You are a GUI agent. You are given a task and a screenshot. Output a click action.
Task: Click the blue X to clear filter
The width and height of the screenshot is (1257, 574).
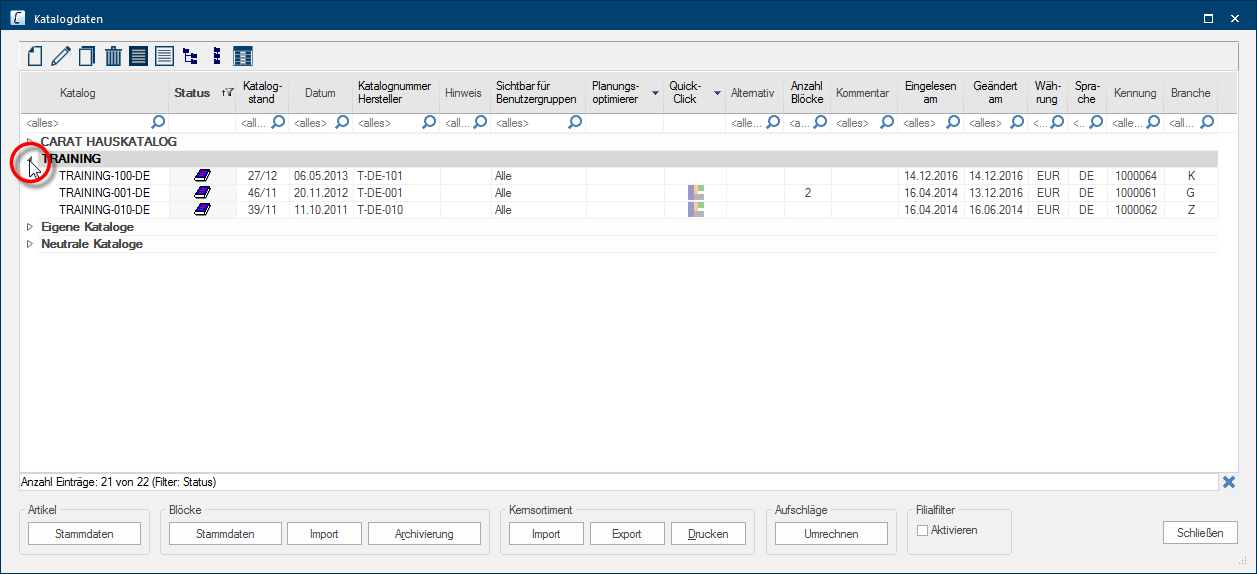pyautogui.click(x=1229, y=482)
